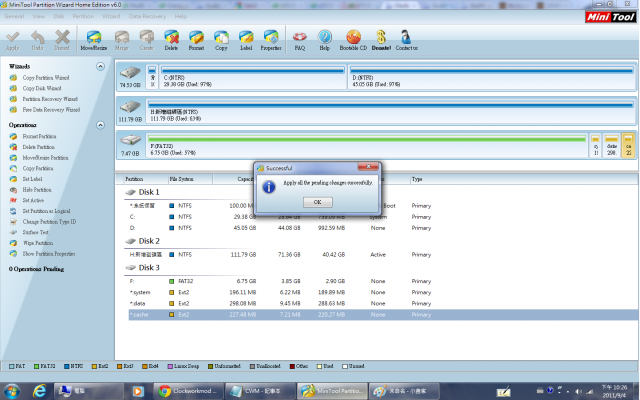Click the Format toolbar icon
640x400 pixels.
196,40
